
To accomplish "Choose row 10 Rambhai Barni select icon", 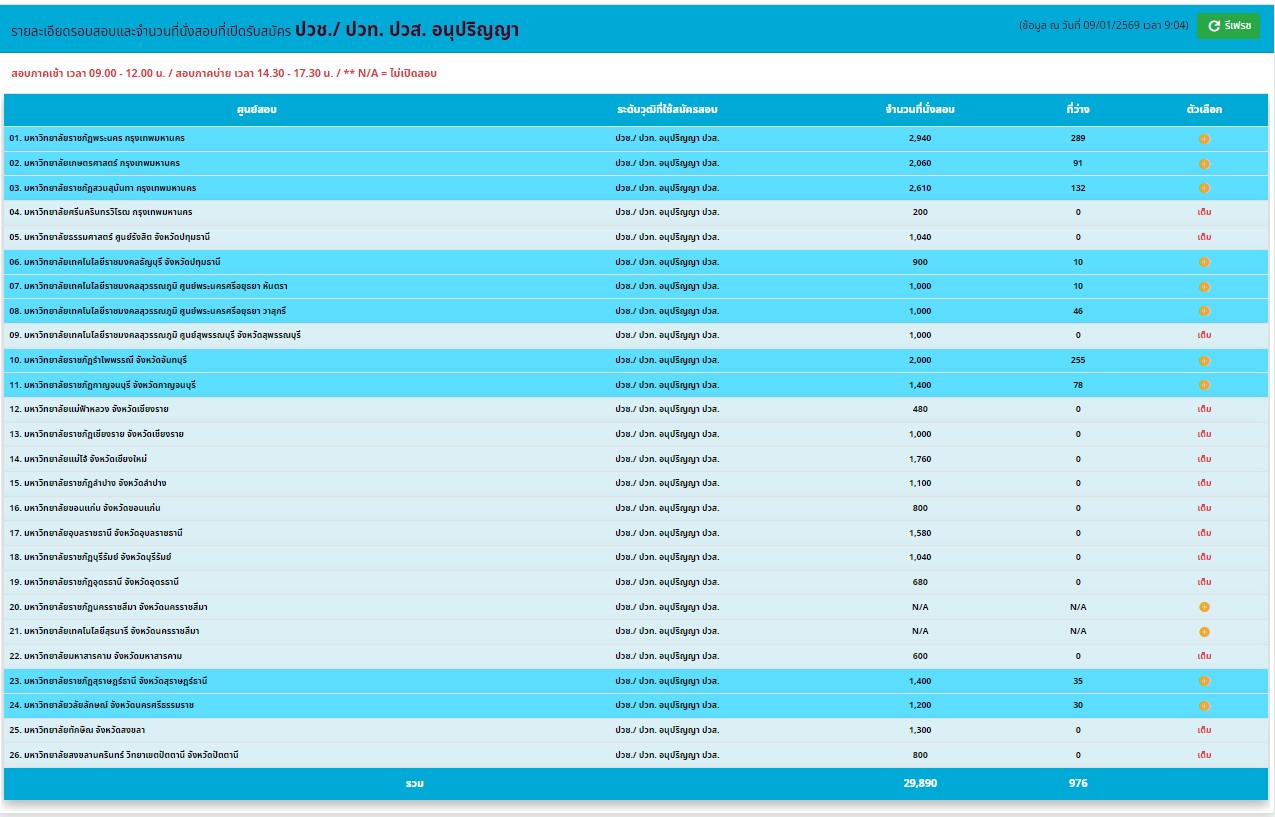I will click(x=1204, y=361).
